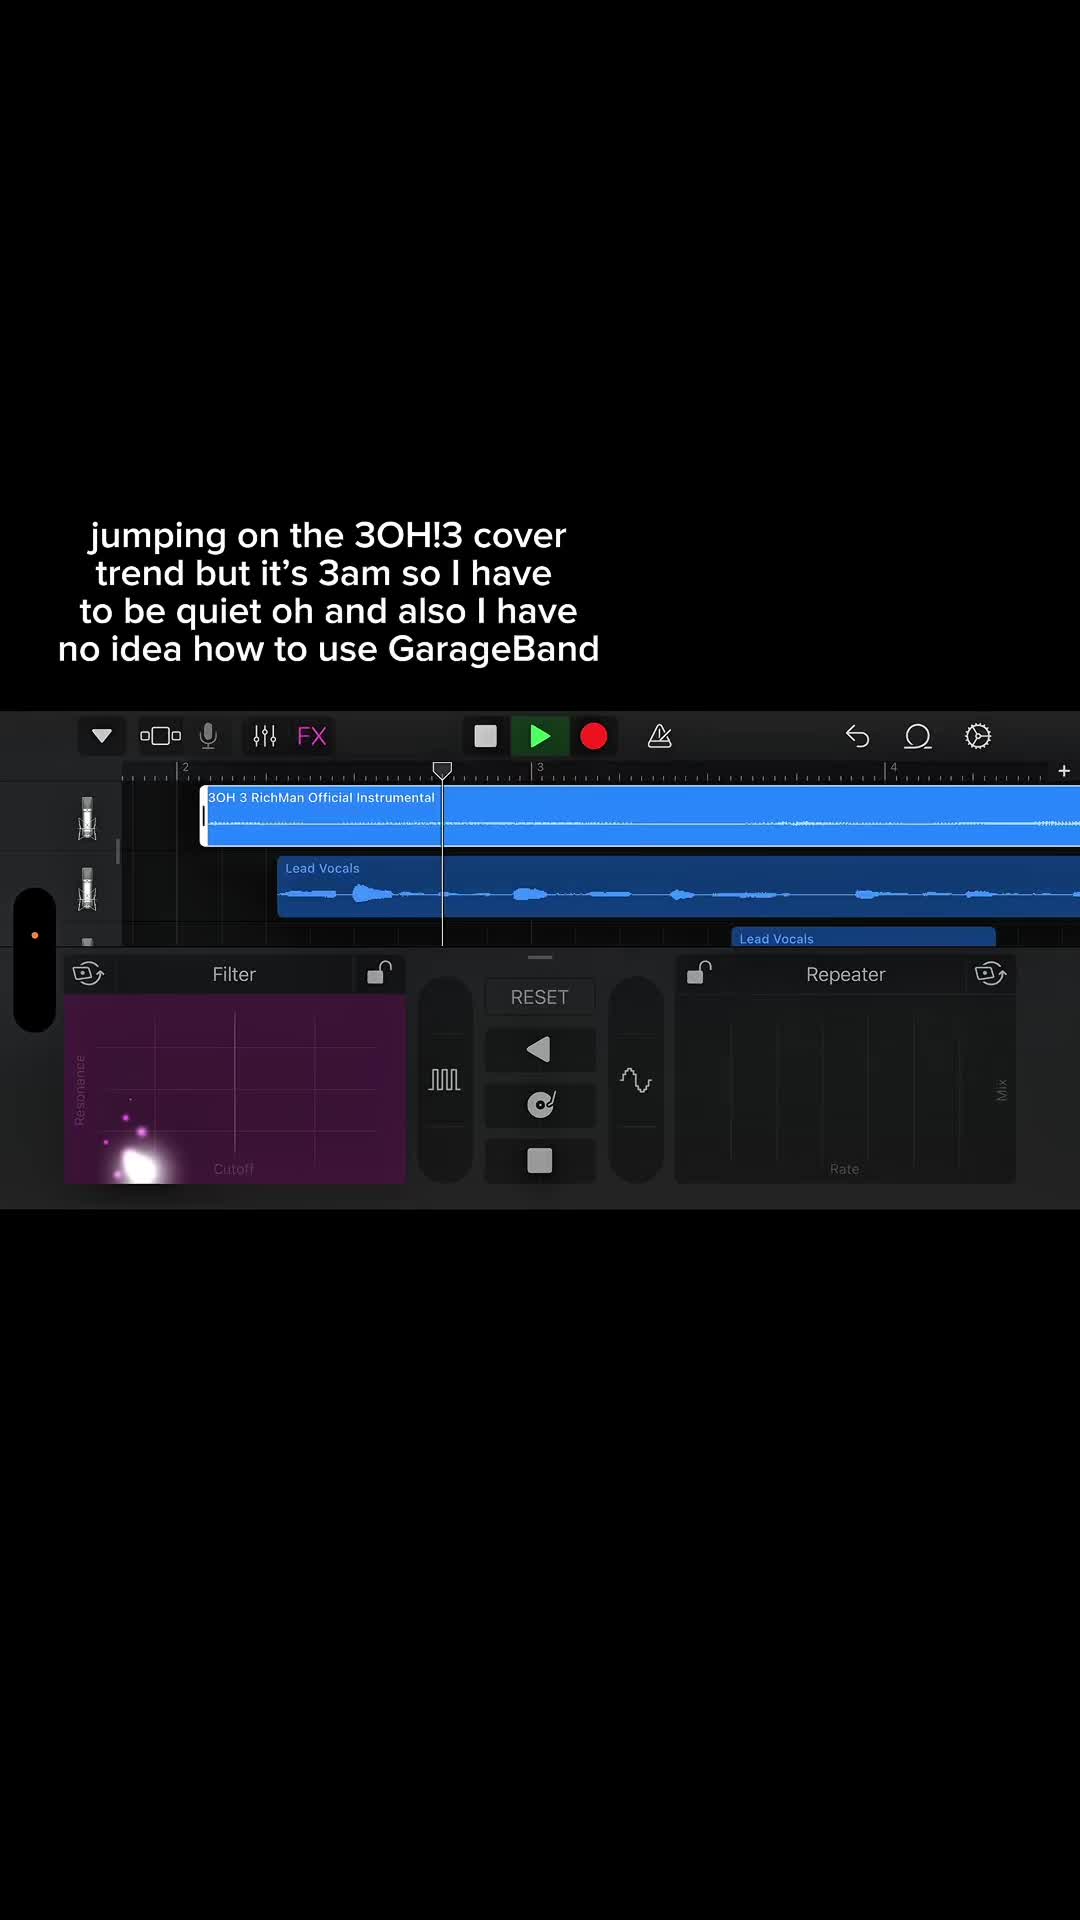Touch the purple Filter XY pad
Viewport: 1080px width, 1920px height.
coord(235,1090)
